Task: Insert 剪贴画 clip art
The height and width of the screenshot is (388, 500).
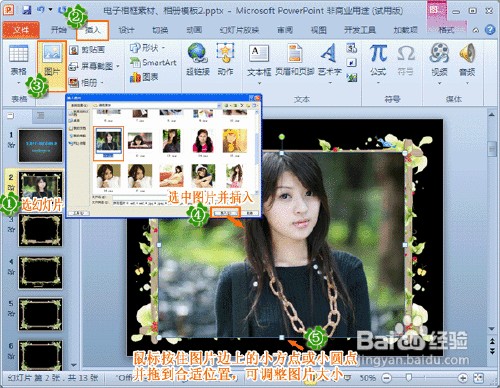Action: click(x=87, y=50)
